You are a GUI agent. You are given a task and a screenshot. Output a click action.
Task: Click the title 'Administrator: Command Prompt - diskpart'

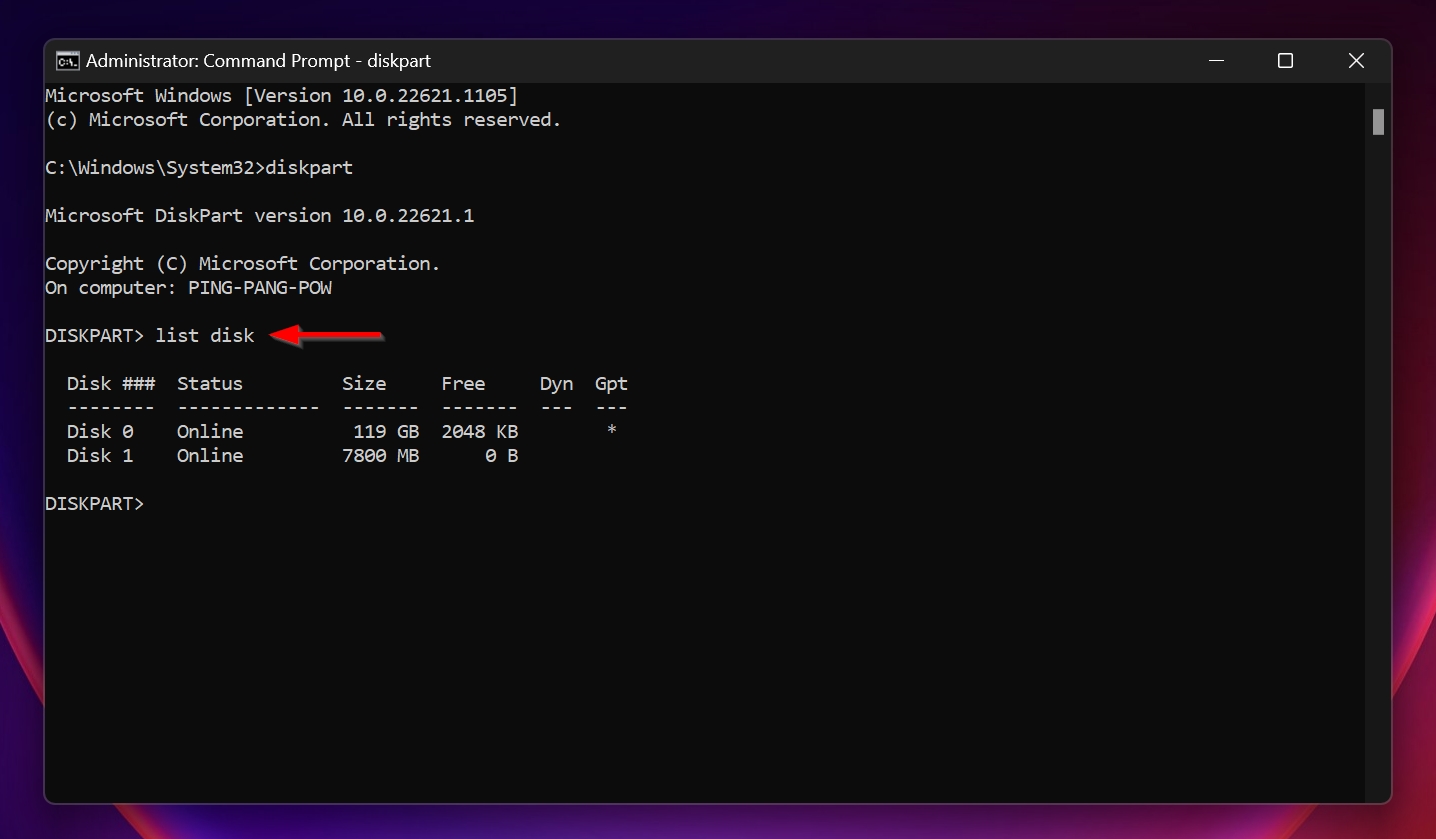point(258,61)
